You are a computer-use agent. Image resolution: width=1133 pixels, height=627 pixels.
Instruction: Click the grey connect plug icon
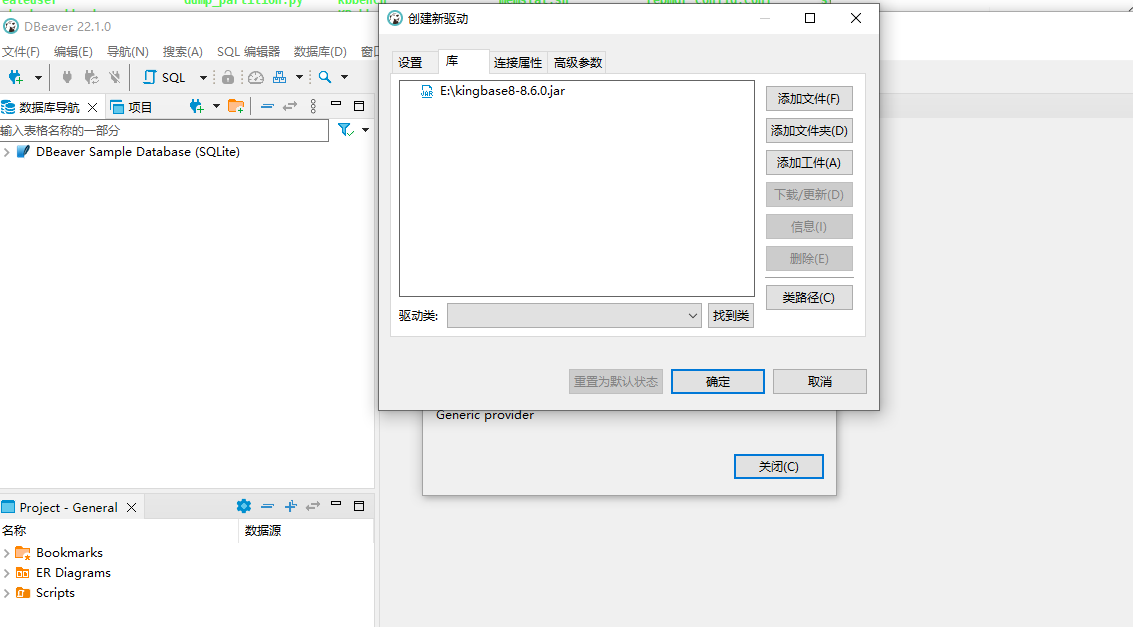tap(67, 77)
